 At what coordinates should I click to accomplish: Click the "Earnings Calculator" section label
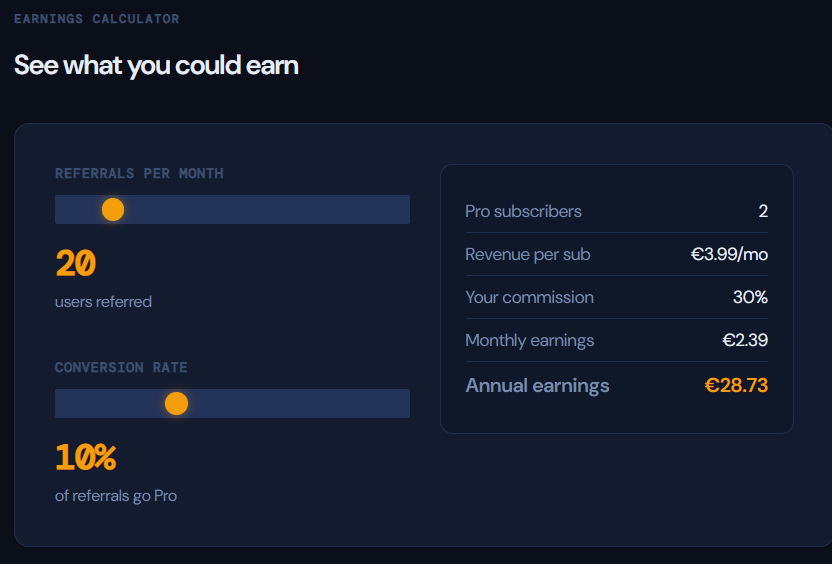click(97, 19)
